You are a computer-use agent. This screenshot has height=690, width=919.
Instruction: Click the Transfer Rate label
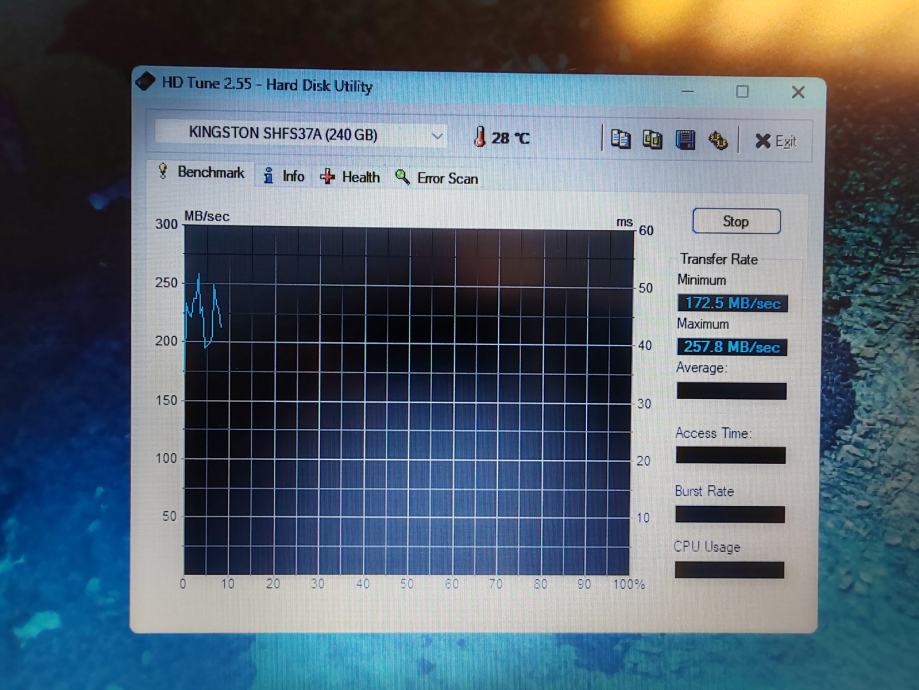coord(719,259)
